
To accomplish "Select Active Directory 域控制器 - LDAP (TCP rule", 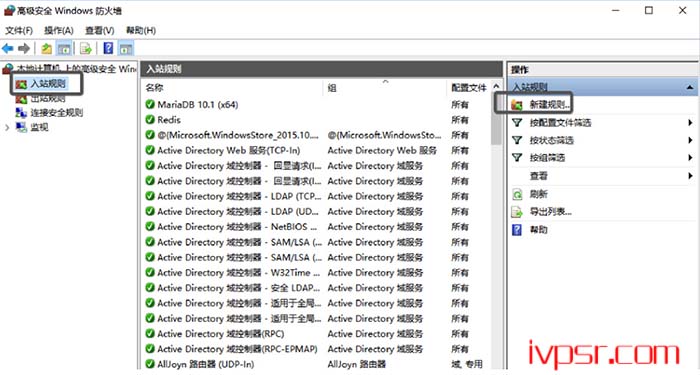I will click(239, 196).
